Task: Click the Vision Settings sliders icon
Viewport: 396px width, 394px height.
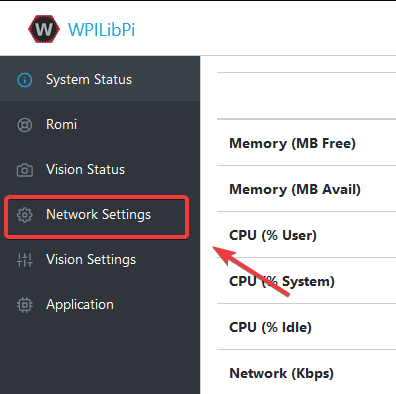Action: click(25, 260)
